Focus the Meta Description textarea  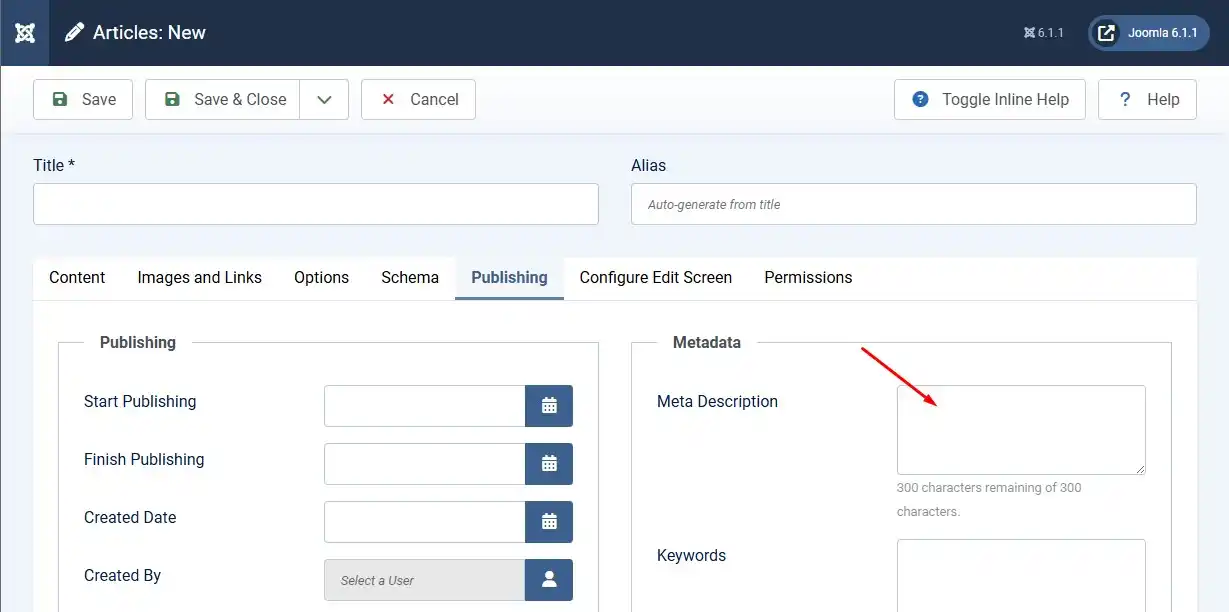(1021, 430)
